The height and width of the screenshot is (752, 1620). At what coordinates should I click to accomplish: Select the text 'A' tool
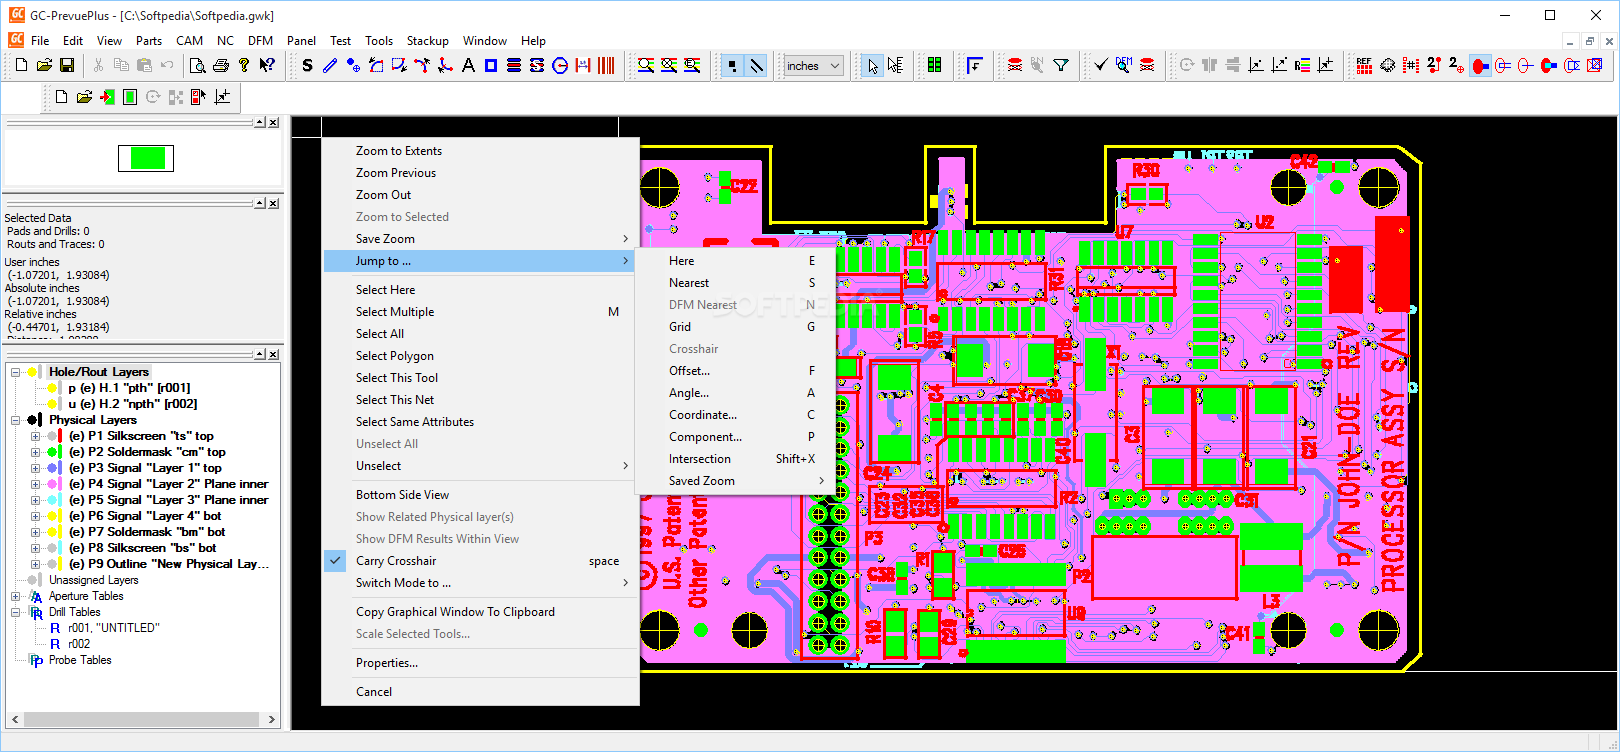[468, 65]
